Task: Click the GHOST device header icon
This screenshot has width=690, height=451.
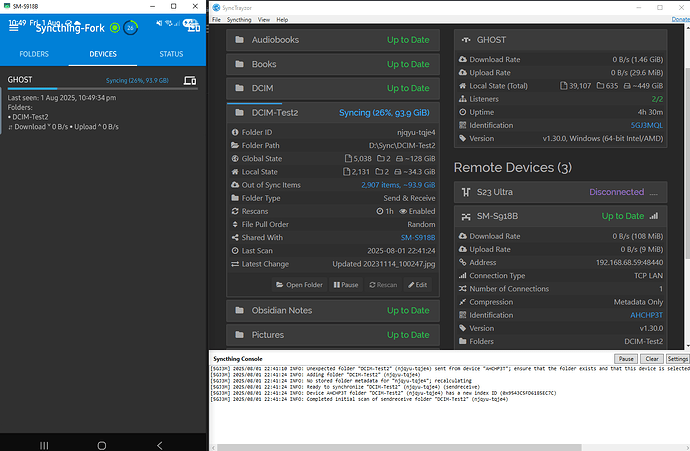Action: pyautogui.click(x=466, y=40)
